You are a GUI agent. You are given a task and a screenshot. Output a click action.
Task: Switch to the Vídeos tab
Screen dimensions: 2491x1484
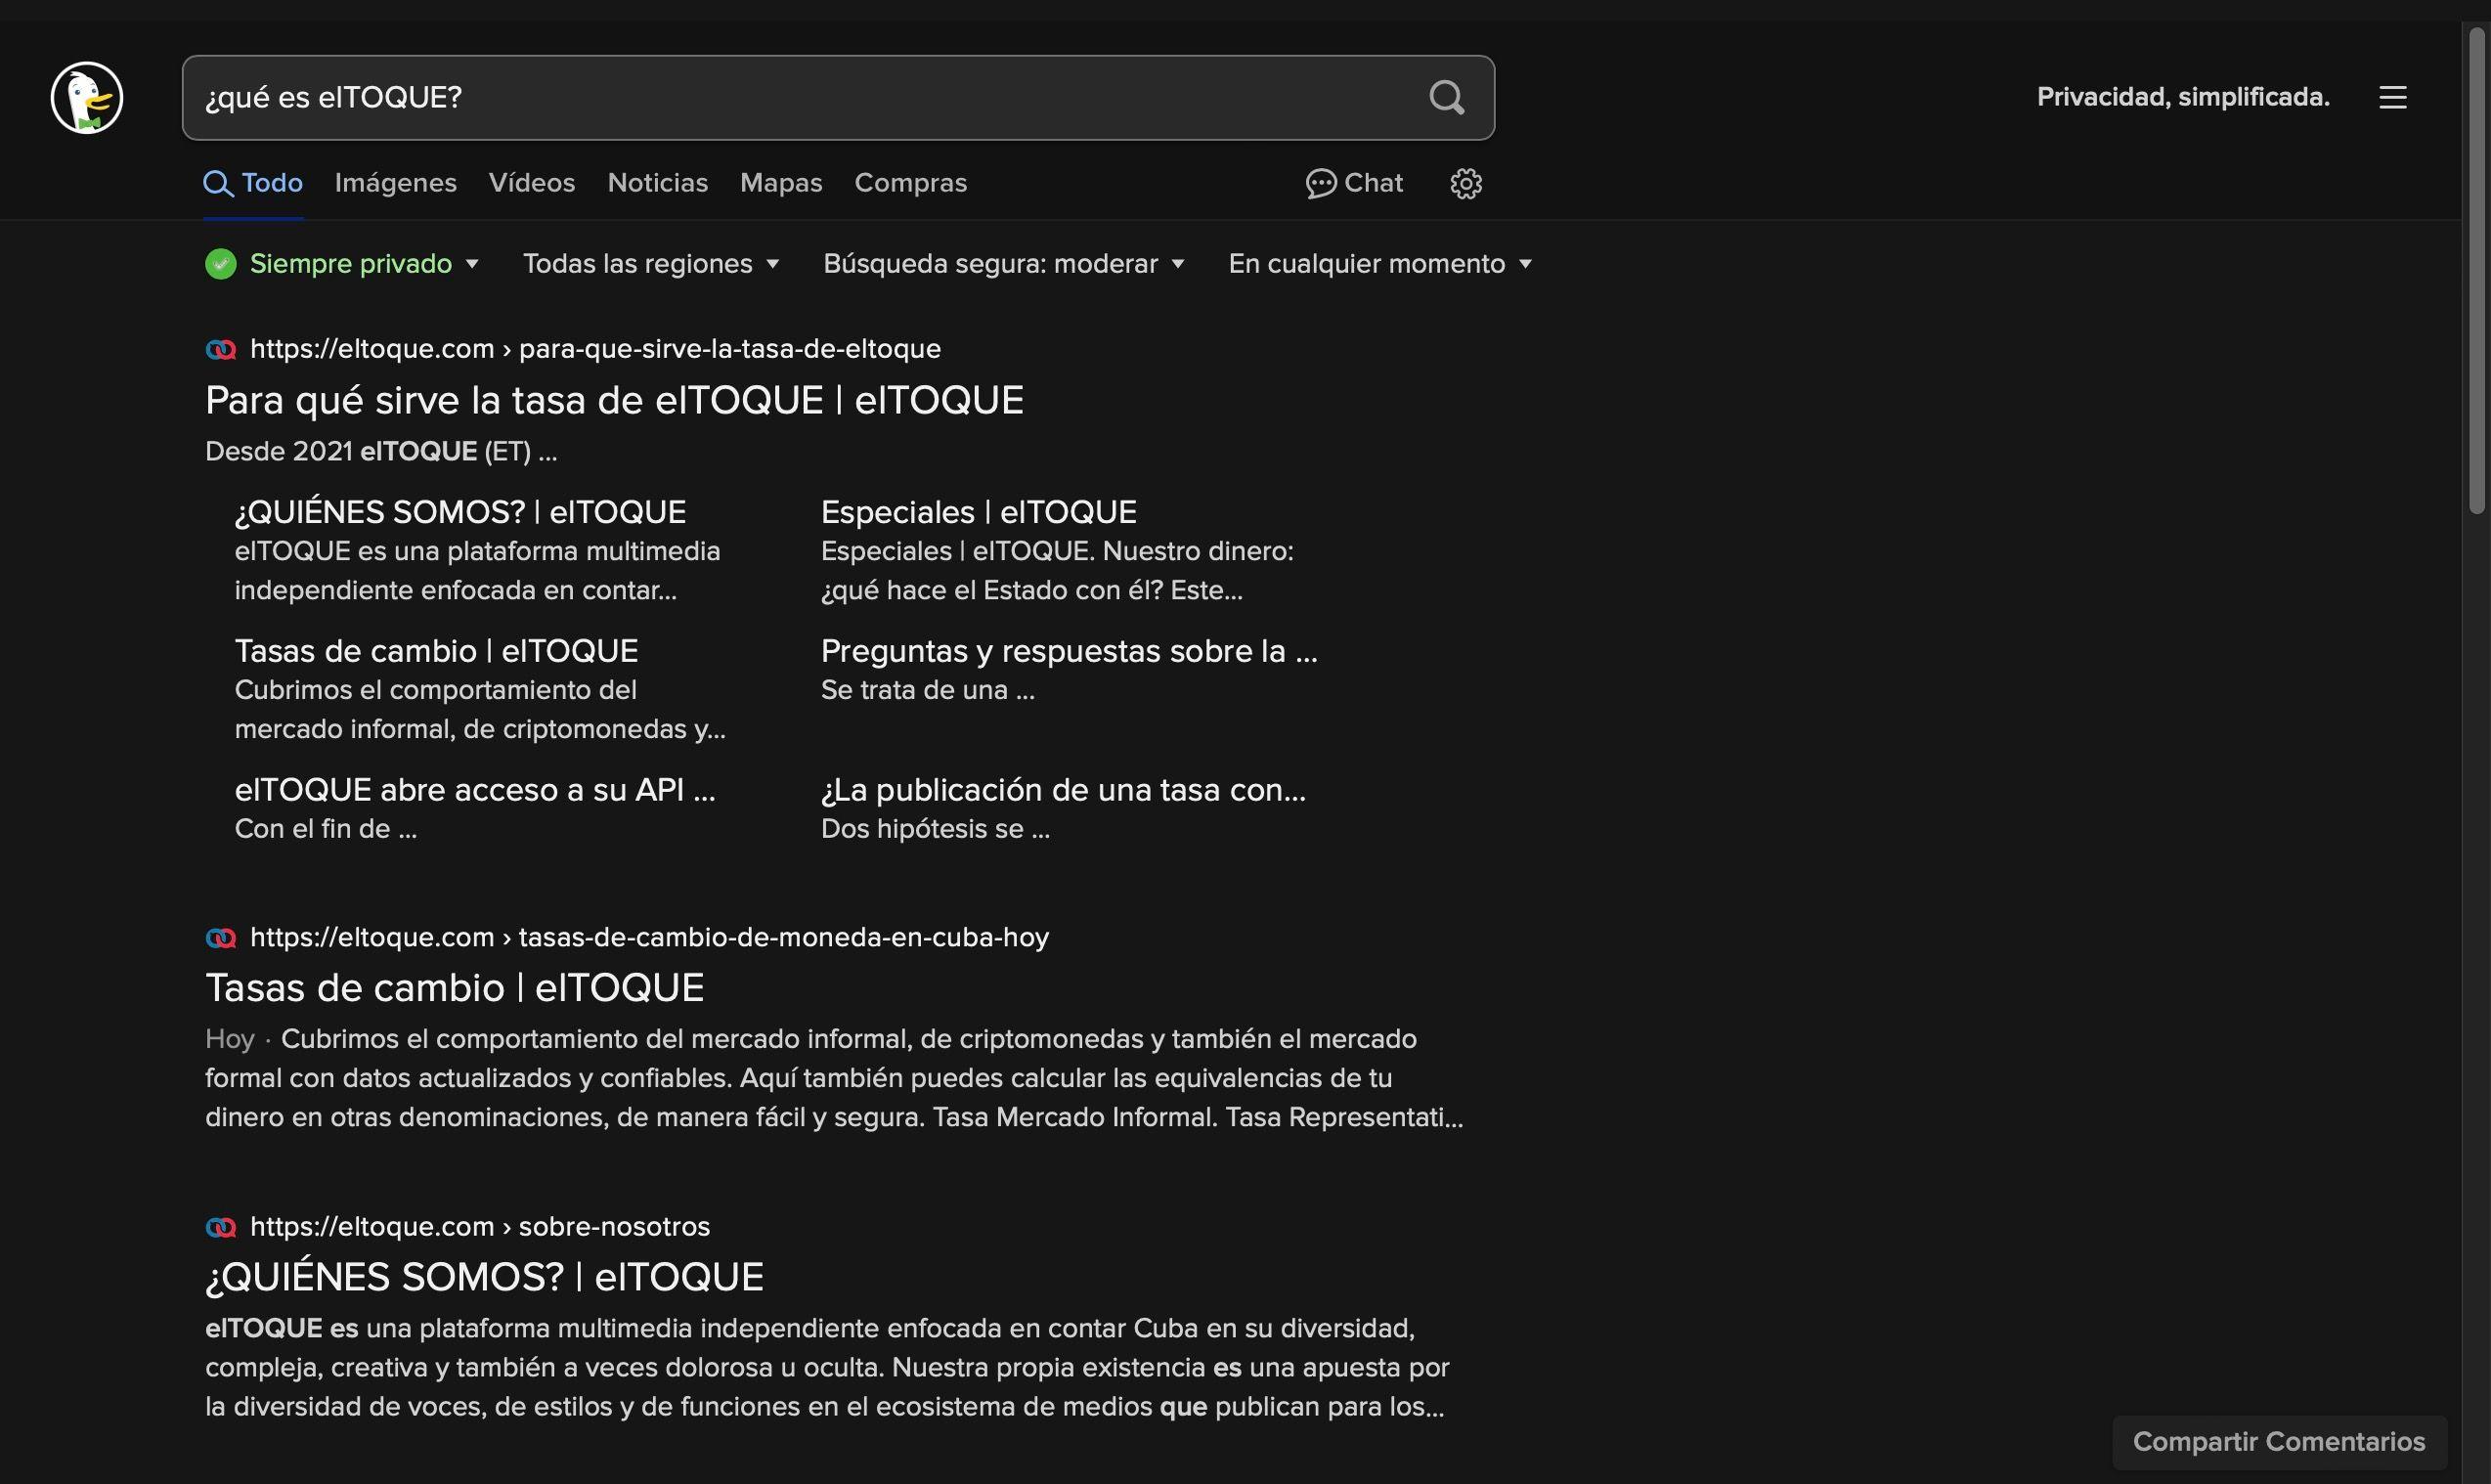(x=532, y=183)
